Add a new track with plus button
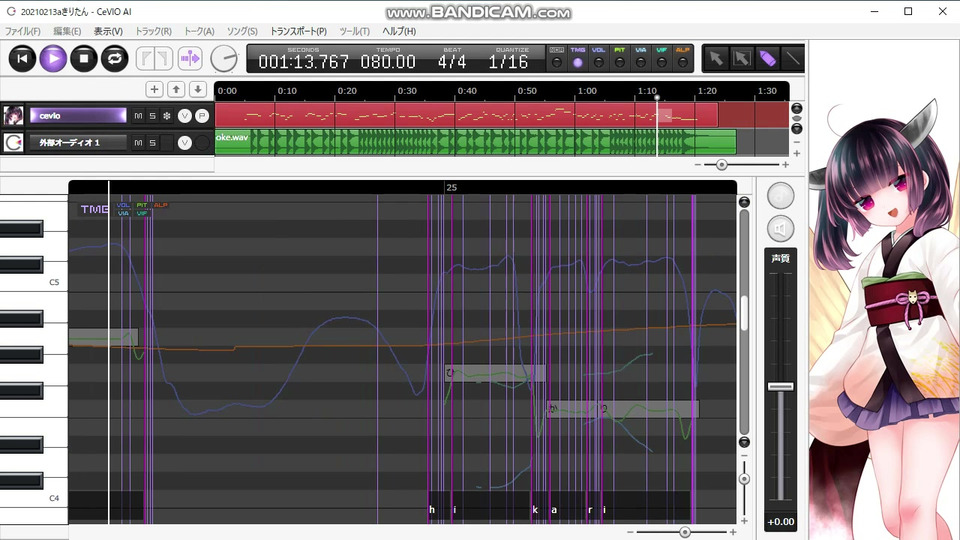This screenshot has height=540, width=960. coord(154,89)
